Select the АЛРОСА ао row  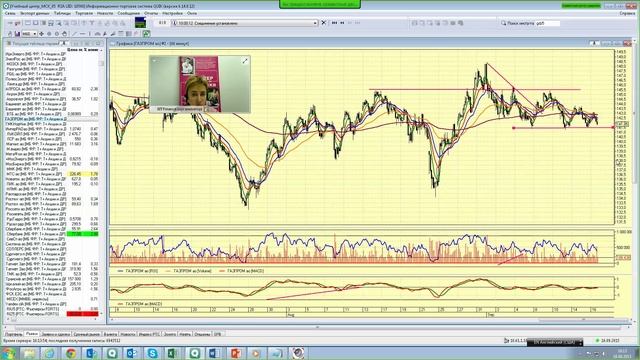[51, 89]
